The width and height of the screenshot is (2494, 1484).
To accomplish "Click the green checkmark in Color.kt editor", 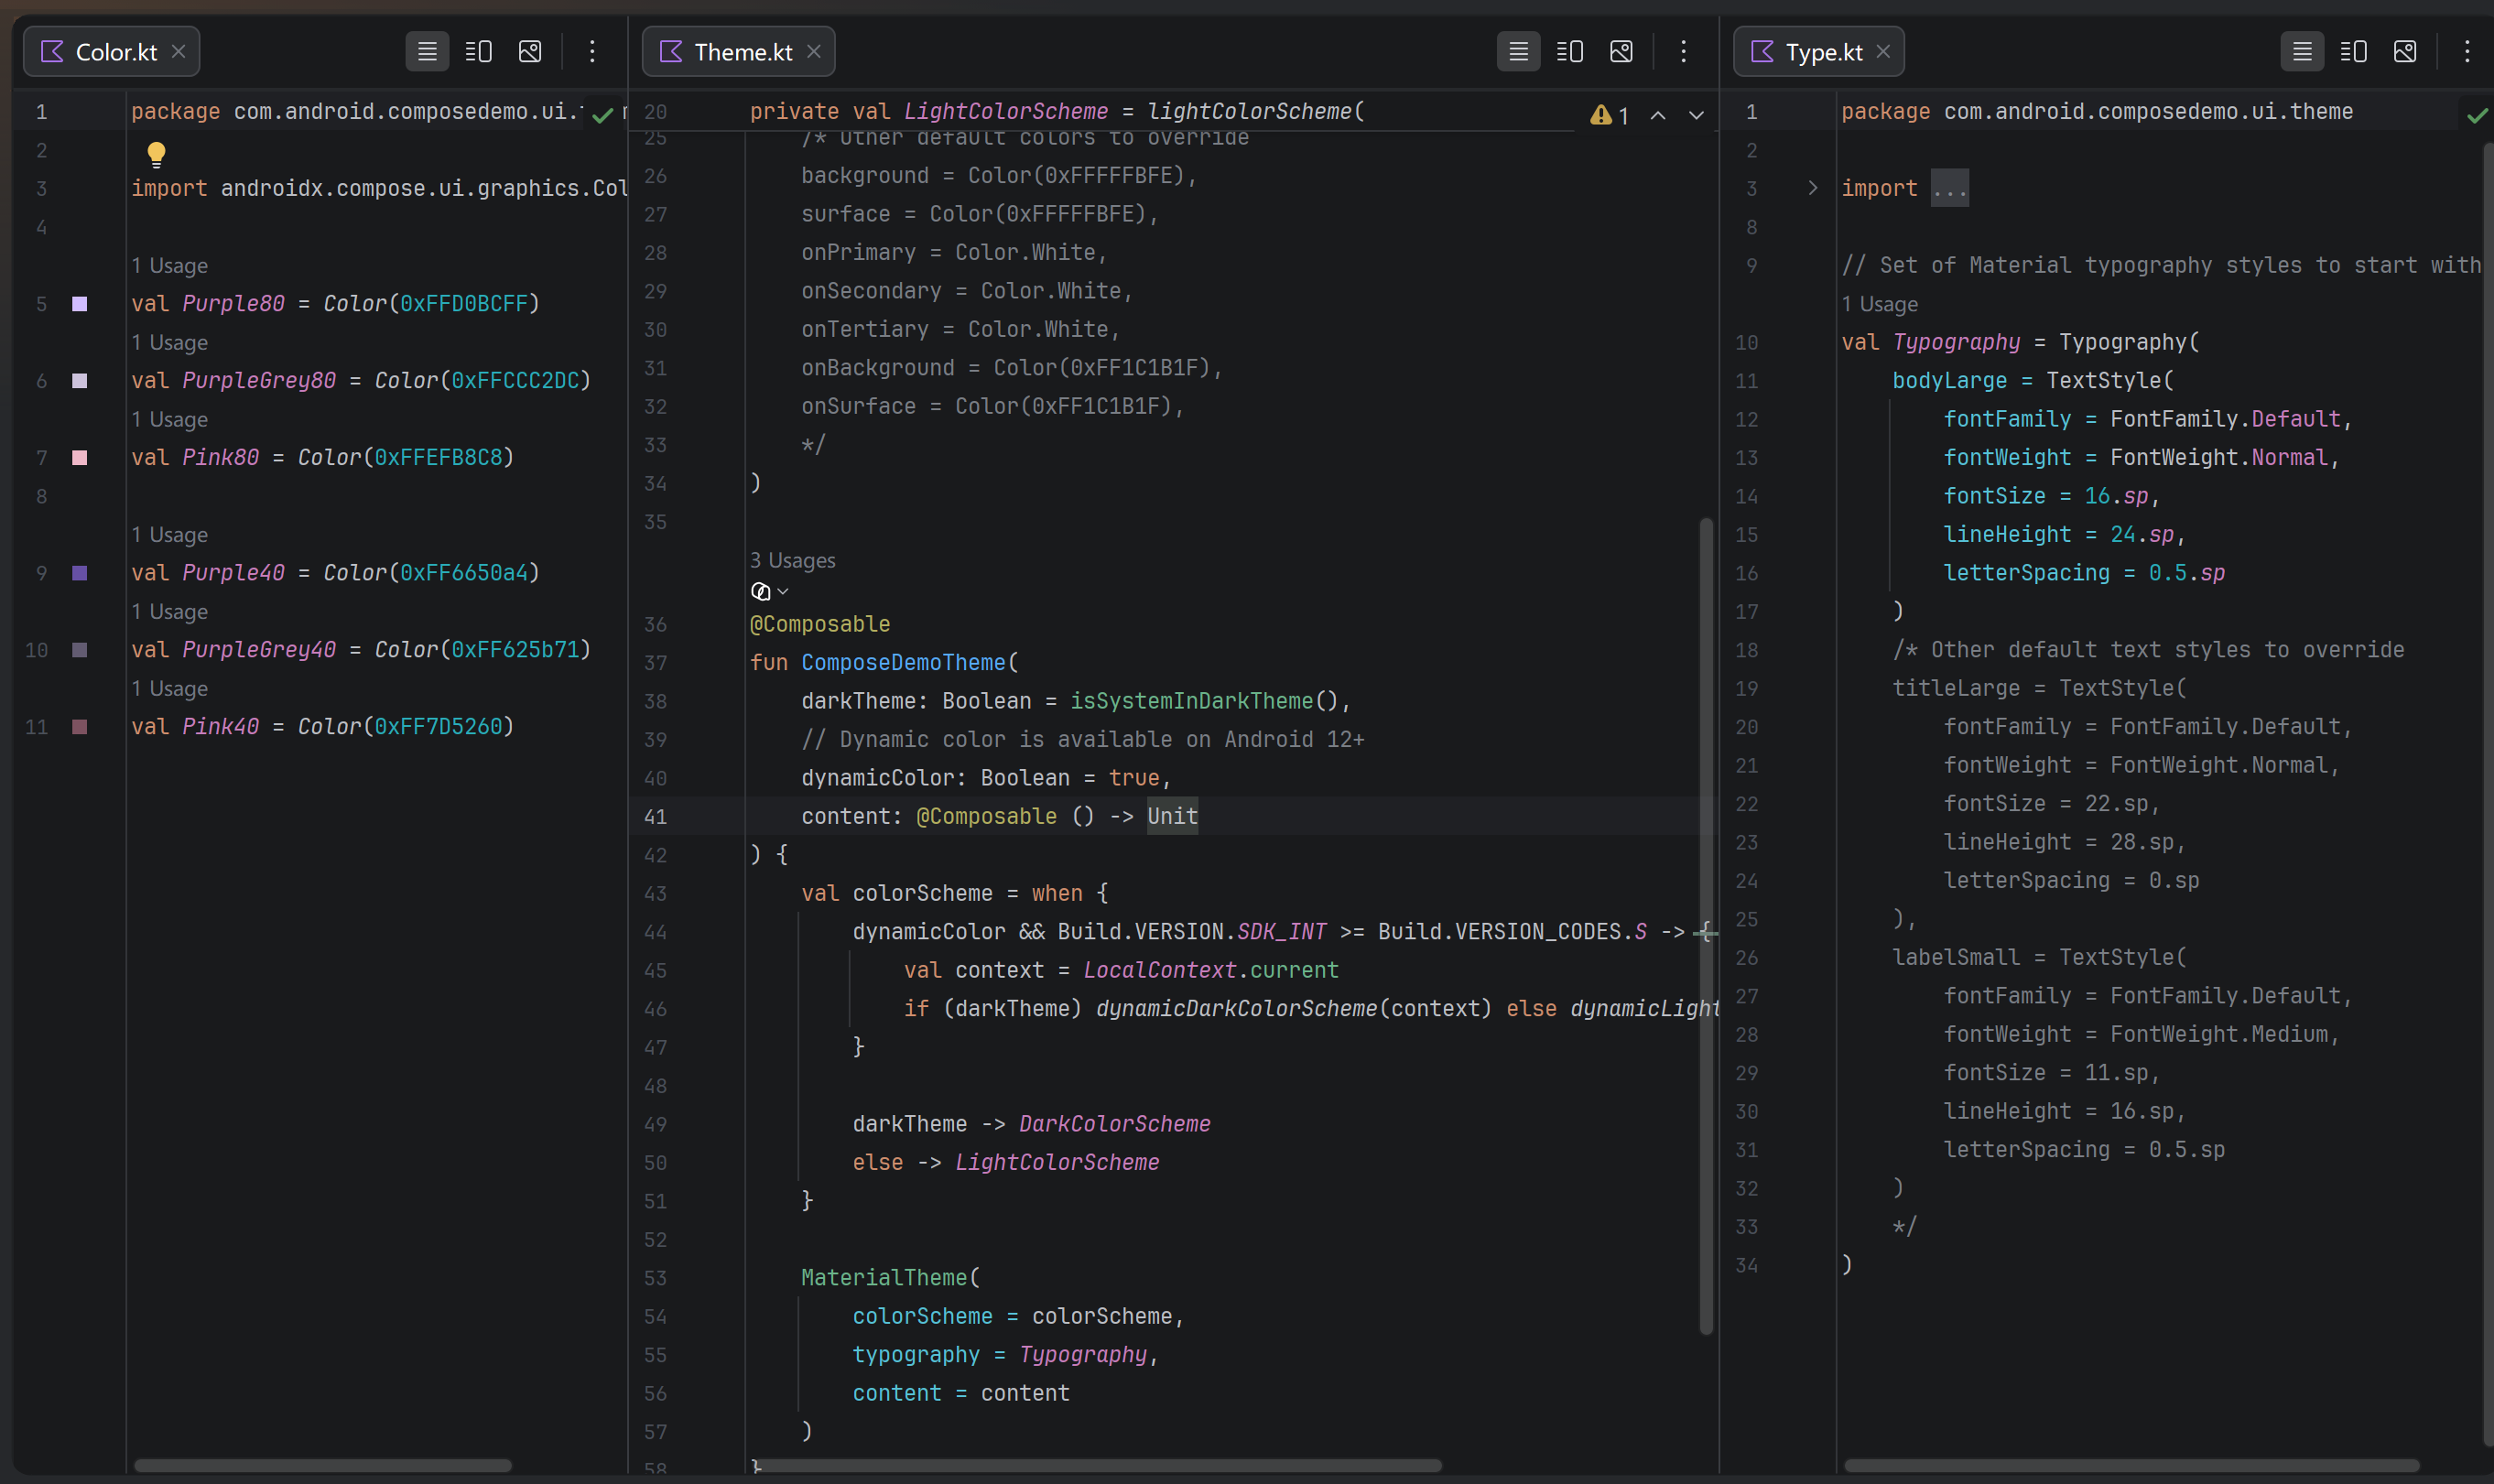I will [x=602, y=115].
